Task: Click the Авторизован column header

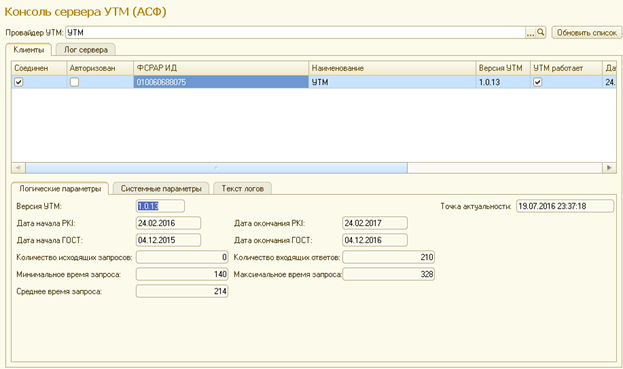Action: pos(100,68)
